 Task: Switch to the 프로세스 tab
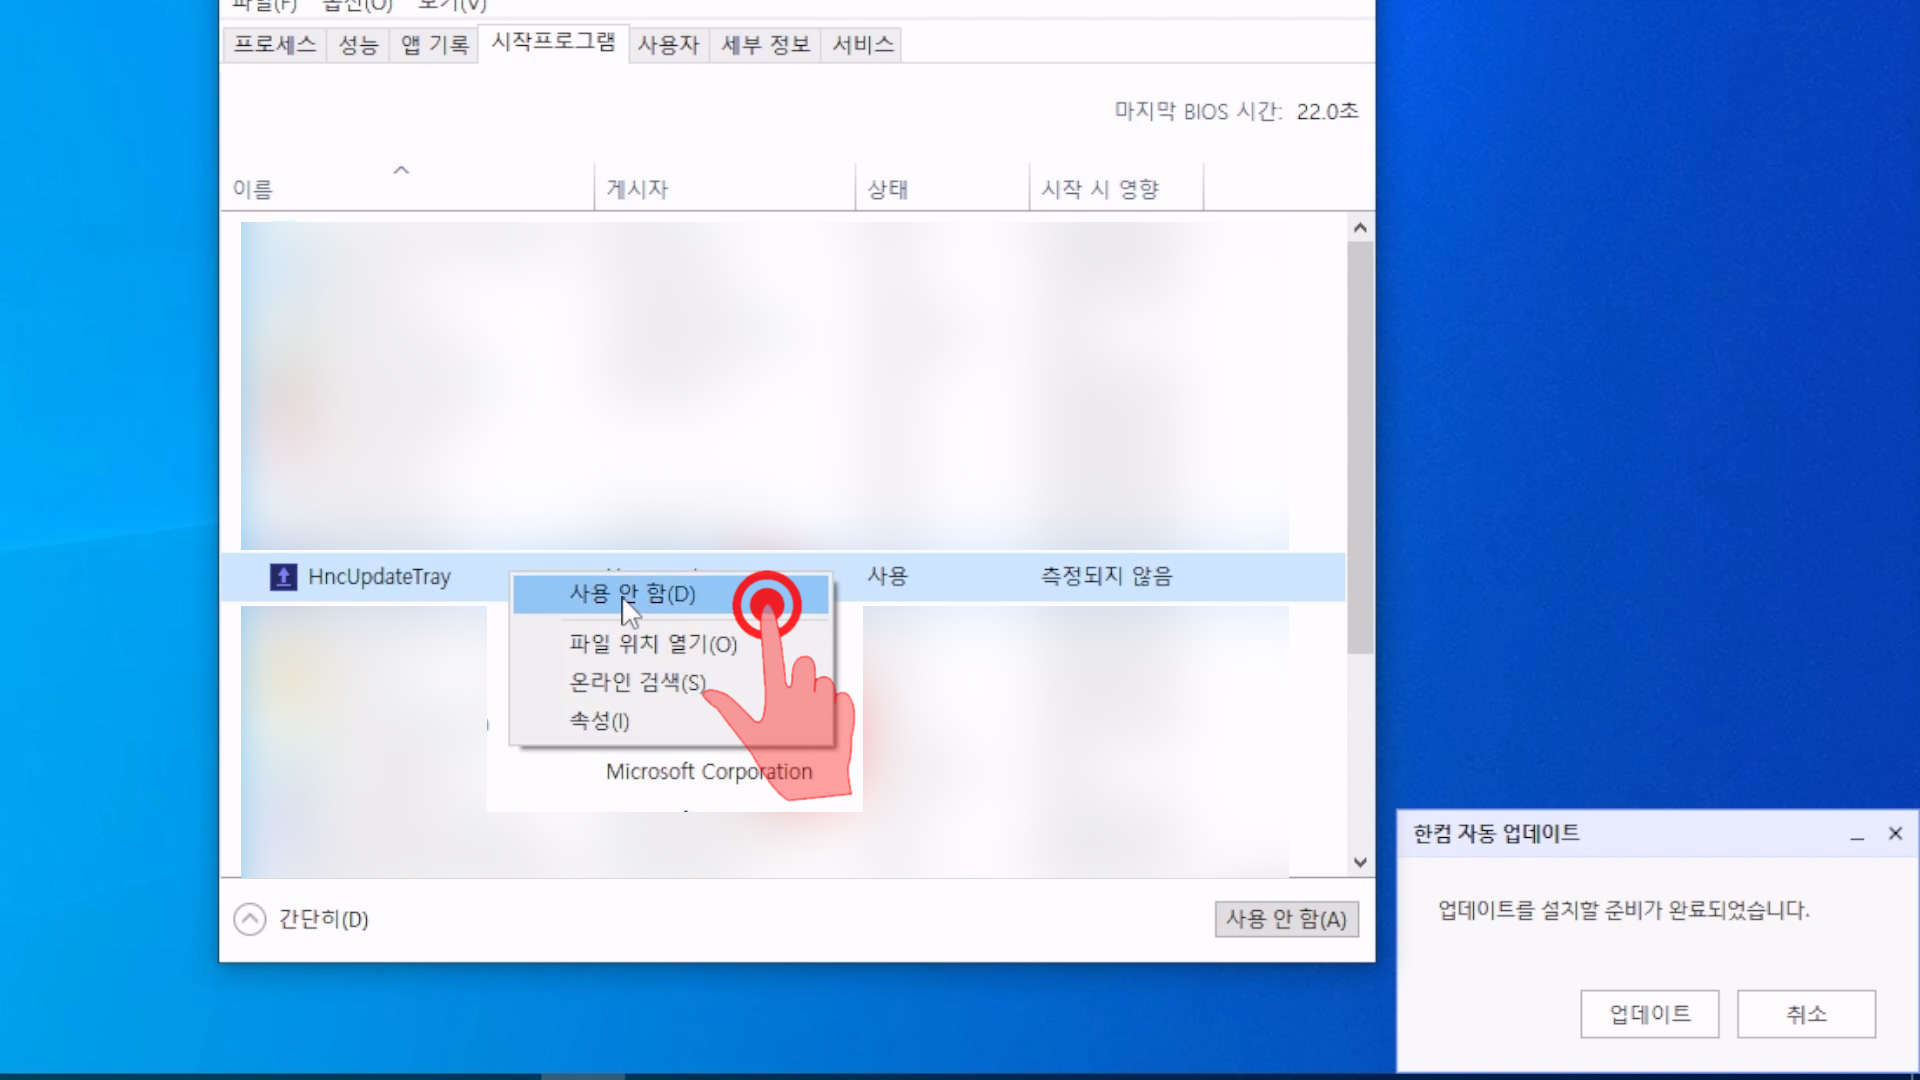click(274, 44)
